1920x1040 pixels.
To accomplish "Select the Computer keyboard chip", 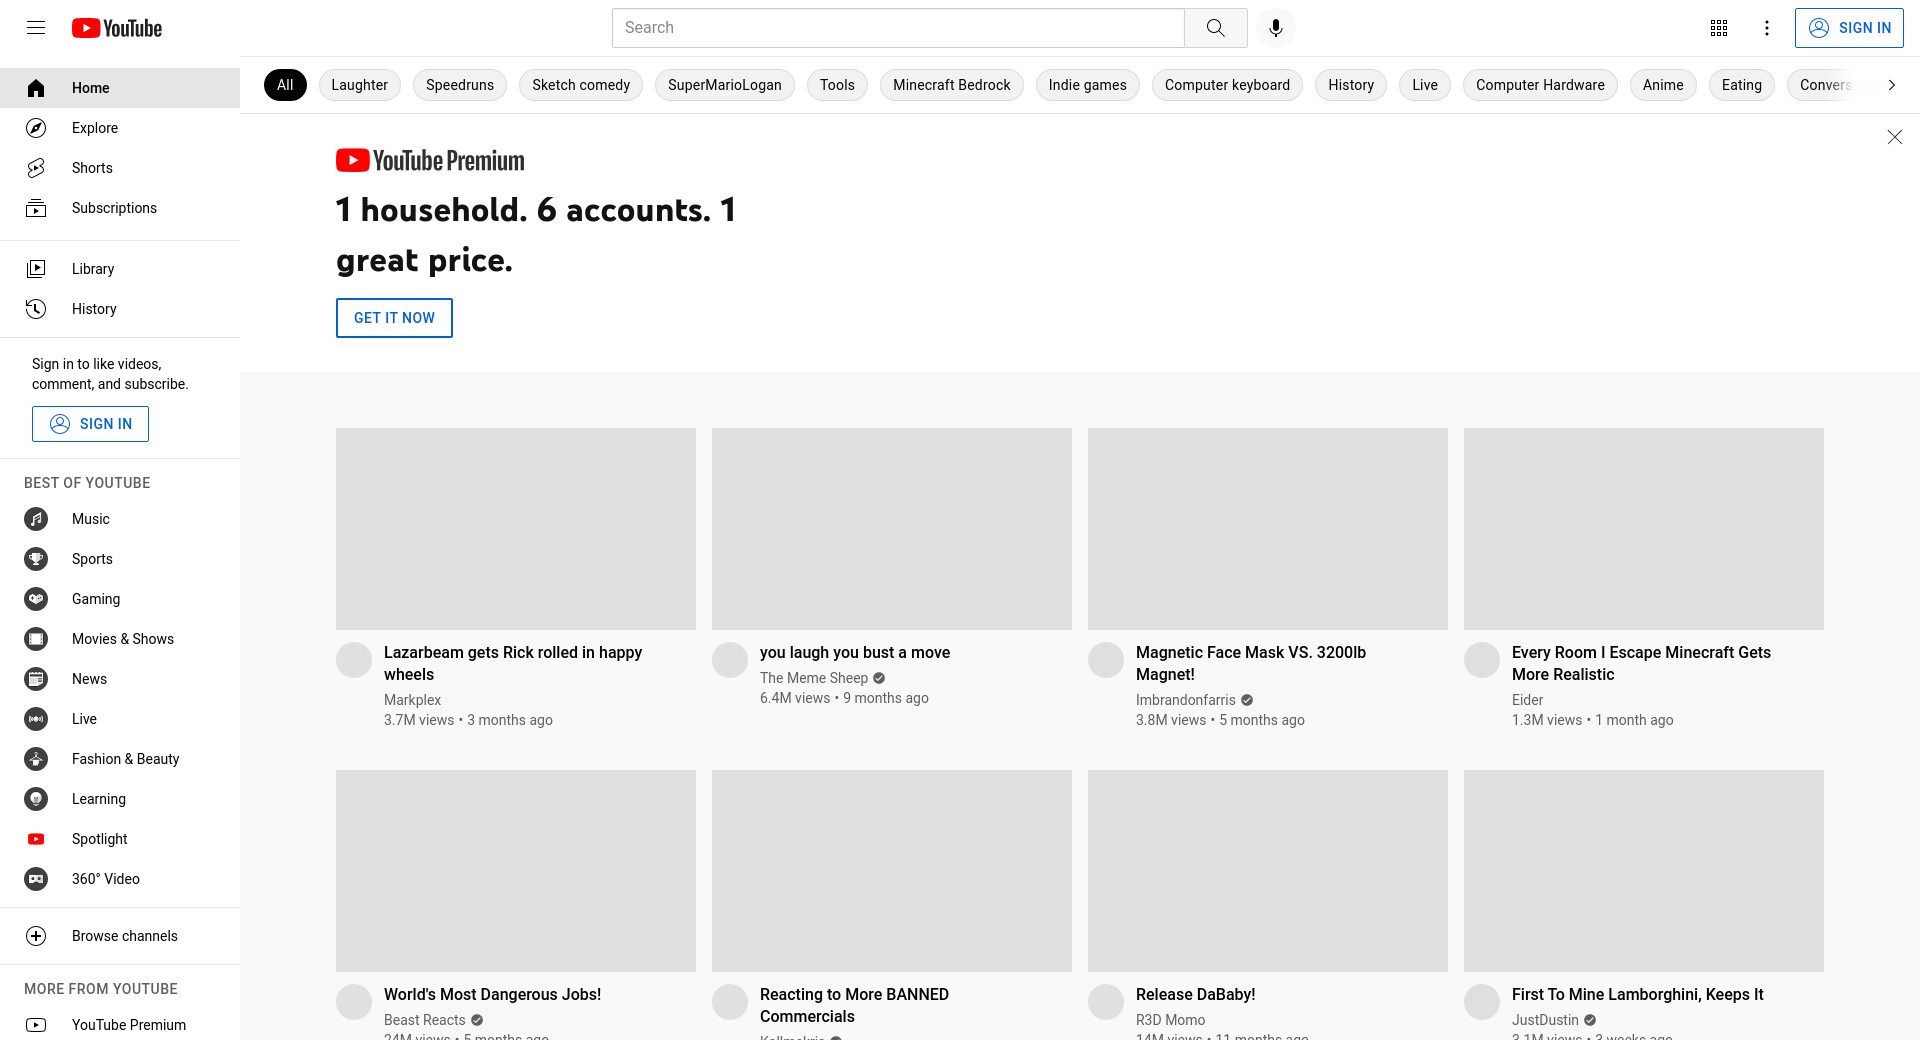I will click(1227, 85).
